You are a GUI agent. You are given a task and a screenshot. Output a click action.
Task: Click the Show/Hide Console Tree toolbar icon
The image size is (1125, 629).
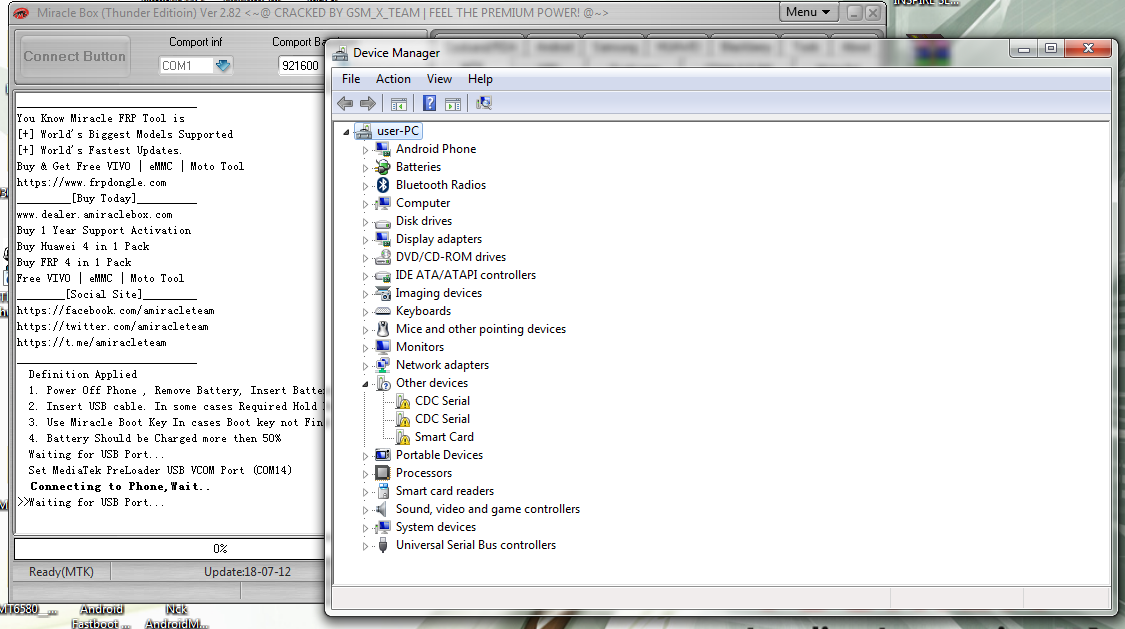point(399,104)
